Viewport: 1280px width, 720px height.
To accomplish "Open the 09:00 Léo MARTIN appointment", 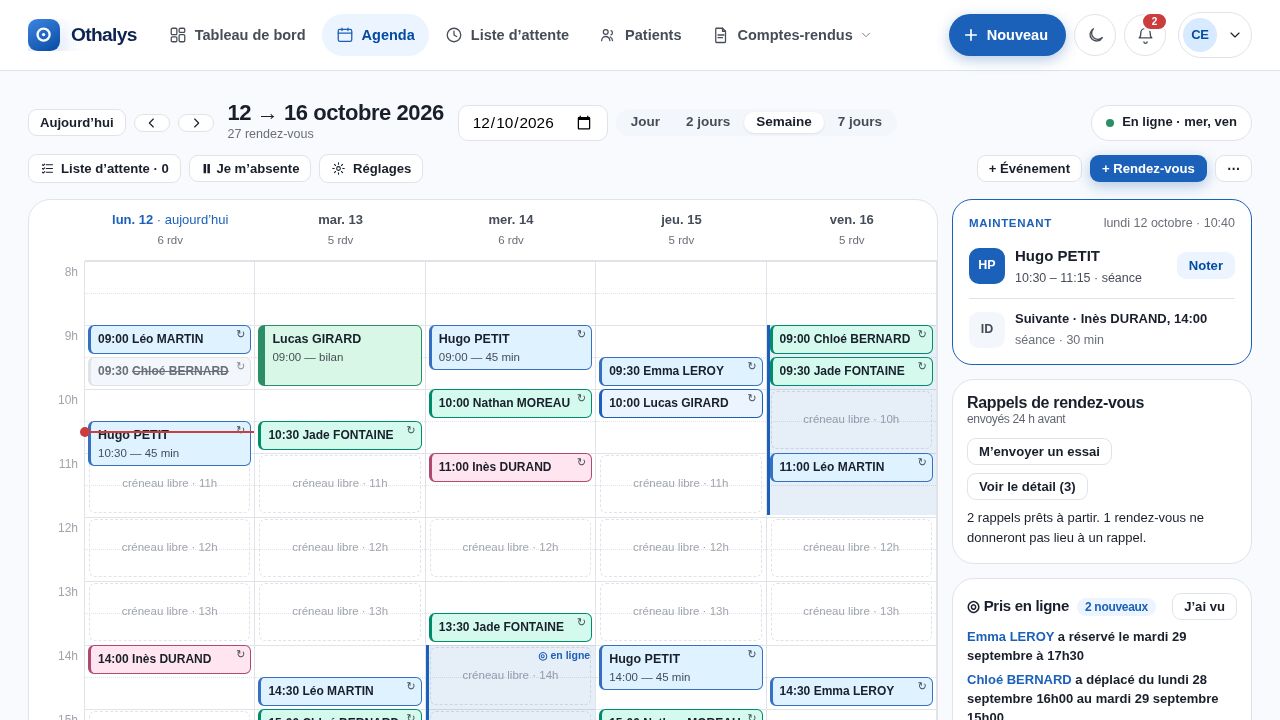I will pyautogui.click(x=169, y=339).
